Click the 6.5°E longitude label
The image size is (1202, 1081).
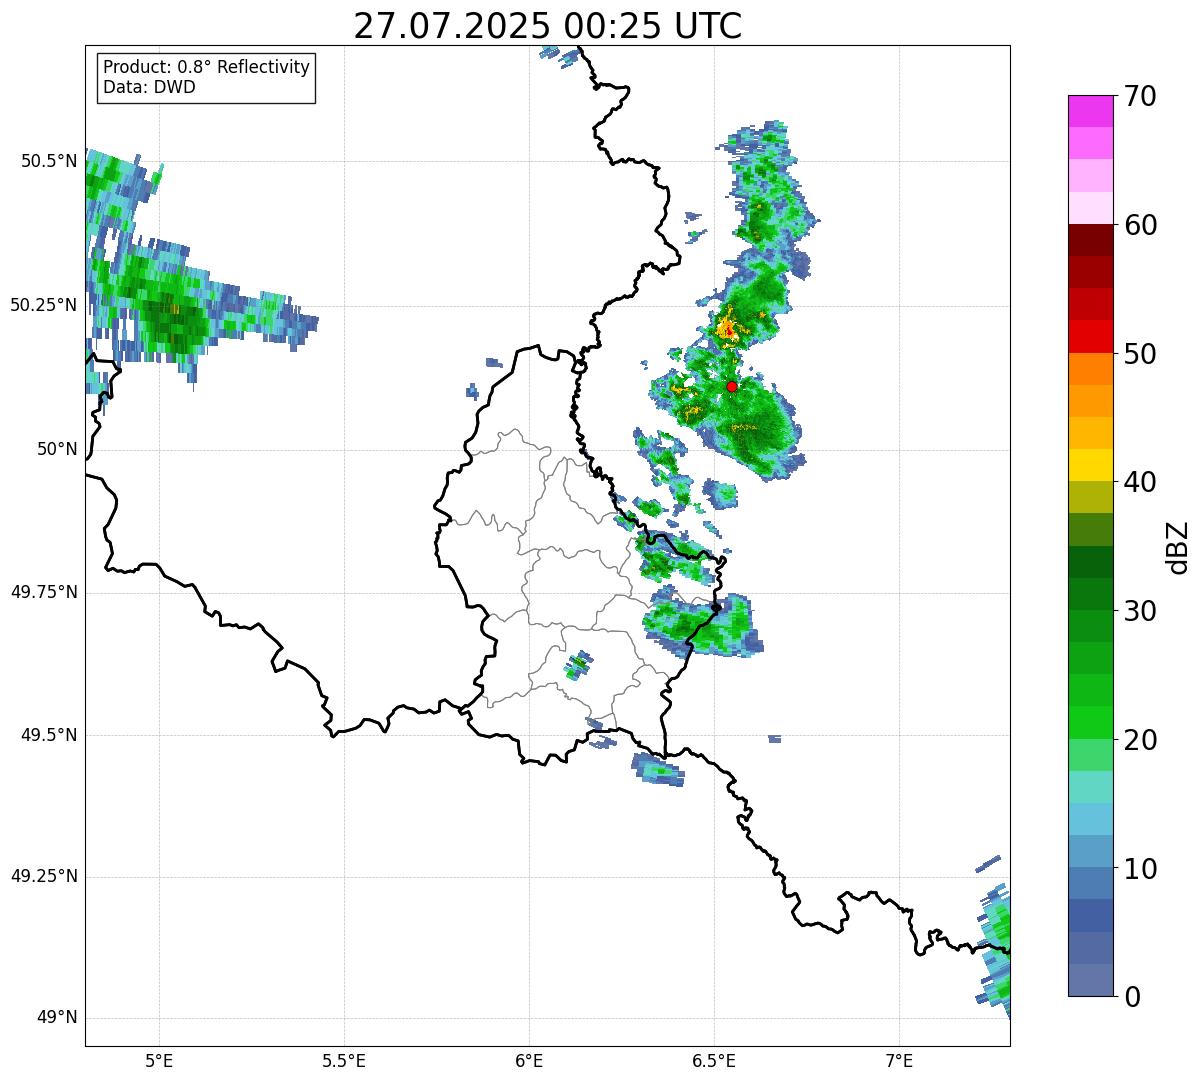715,1060
